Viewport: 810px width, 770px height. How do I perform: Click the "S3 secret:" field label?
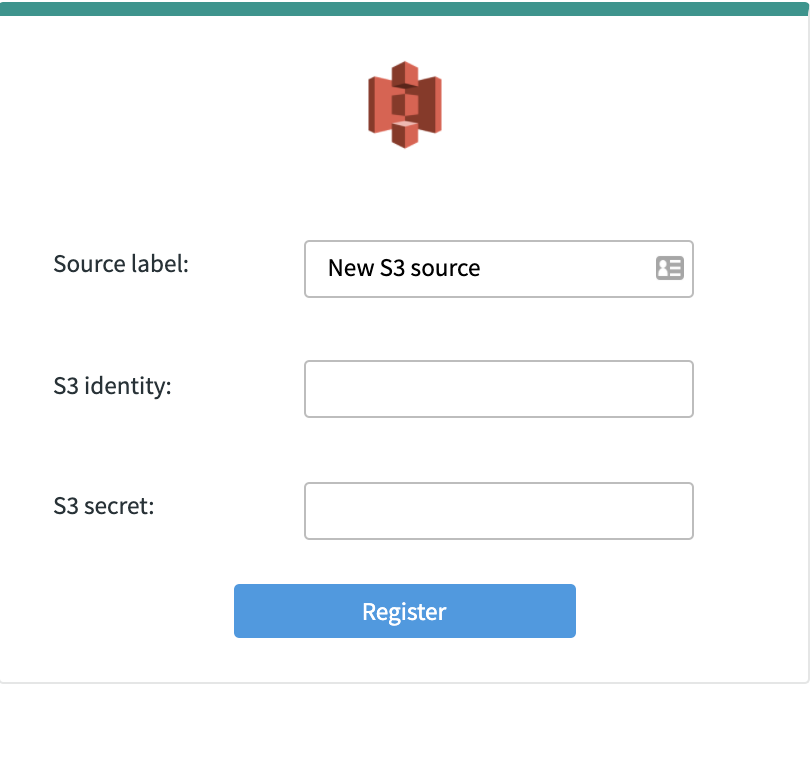(x=103, y=506)
